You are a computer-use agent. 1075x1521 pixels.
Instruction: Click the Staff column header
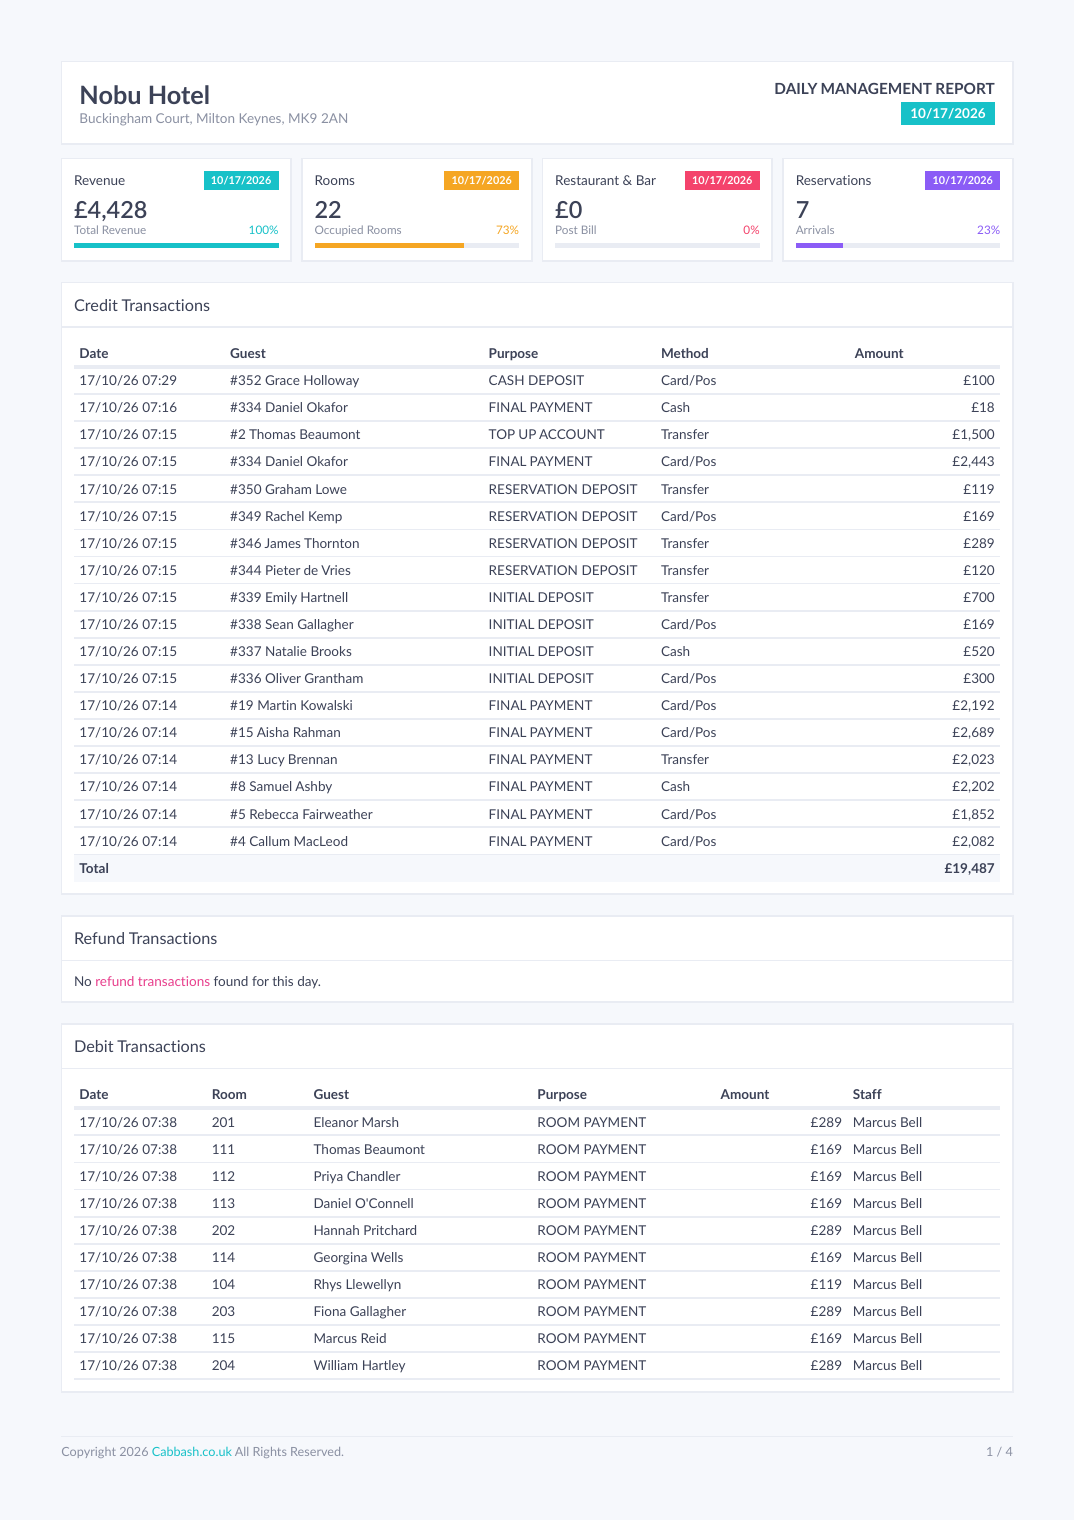pyautogui.click(x=867, y=1095)
